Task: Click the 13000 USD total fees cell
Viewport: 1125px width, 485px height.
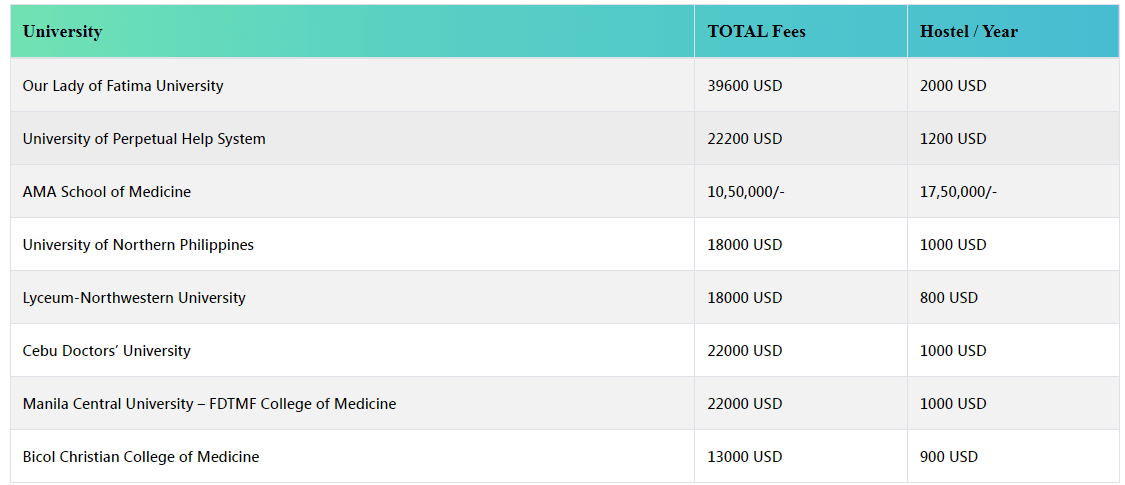Action: pyautogui.click(x=744, y=457)
